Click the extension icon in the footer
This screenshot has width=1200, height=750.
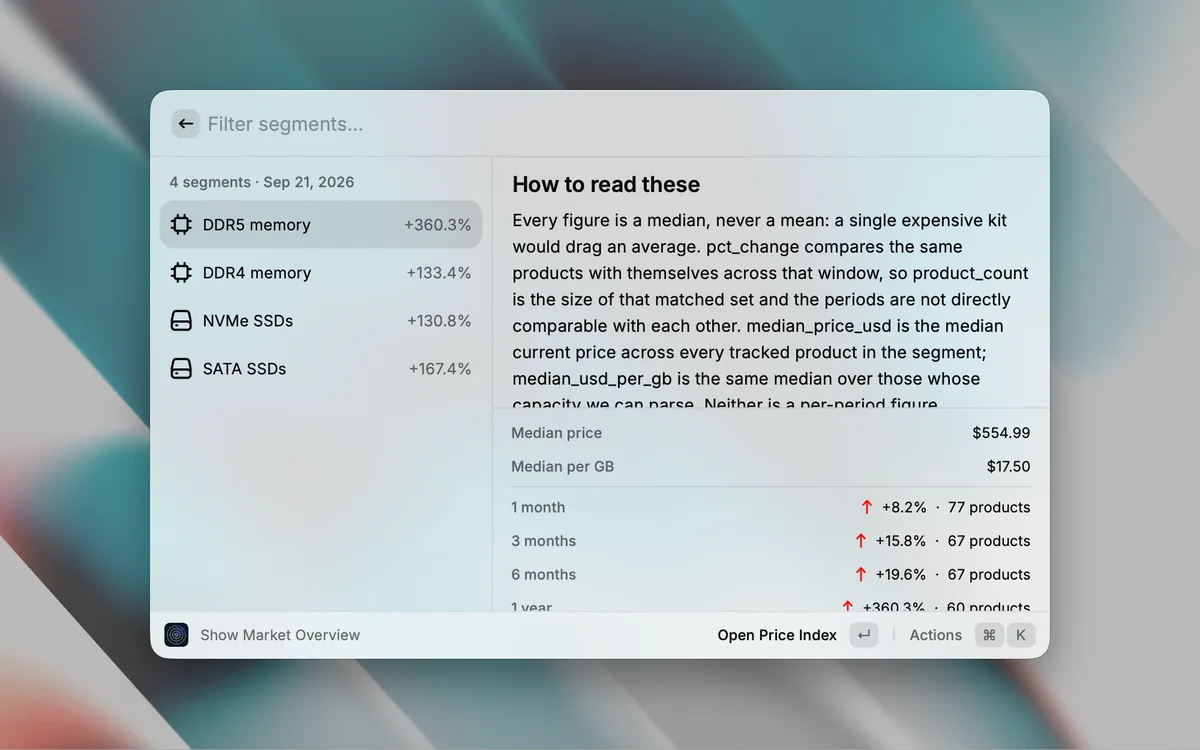pos(176,635)
